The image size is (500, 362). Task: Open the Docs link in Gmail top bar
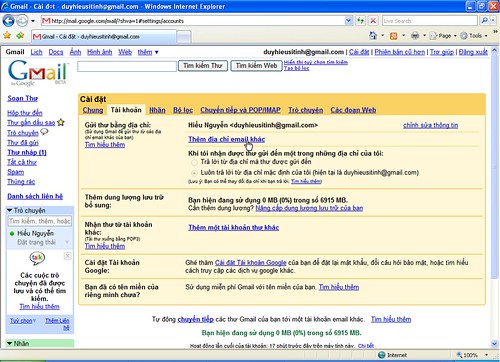tap(56, 52)
